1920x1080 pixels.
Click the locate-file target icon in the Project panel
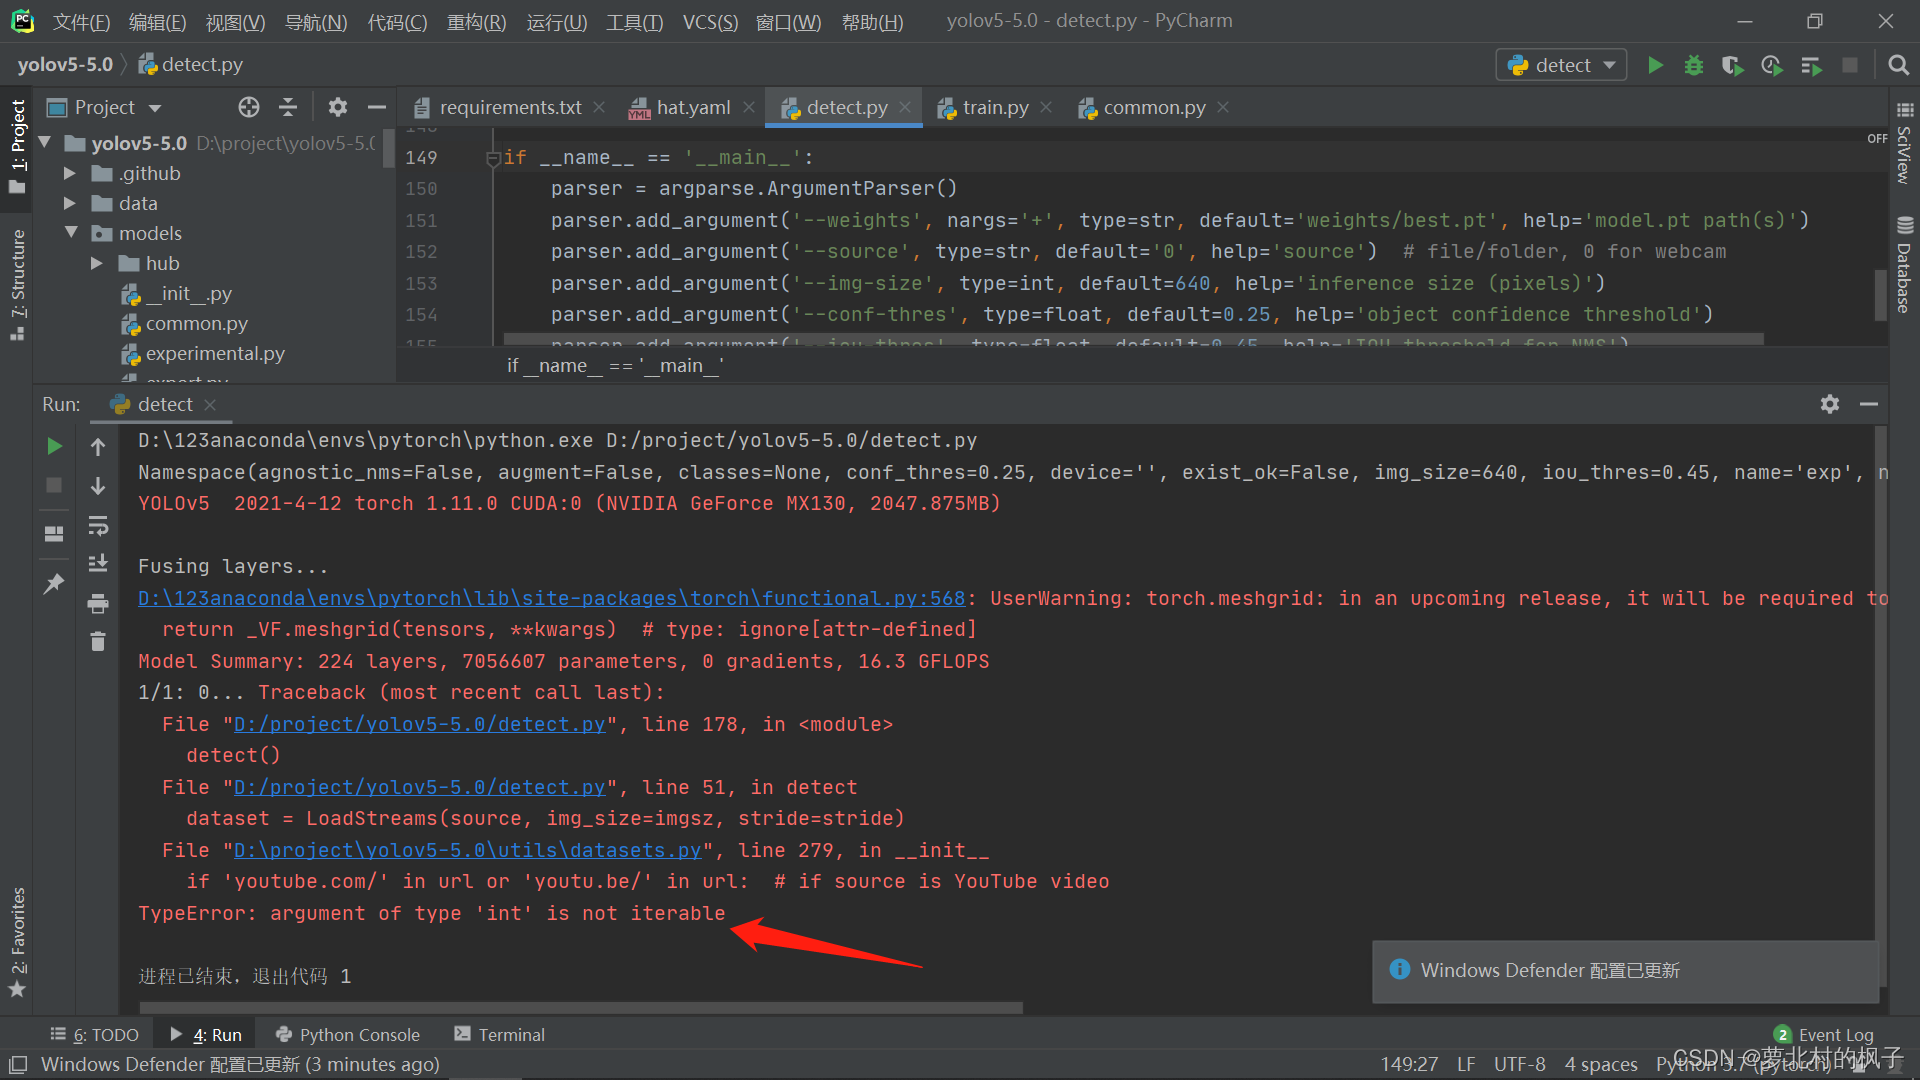[249, 107]
